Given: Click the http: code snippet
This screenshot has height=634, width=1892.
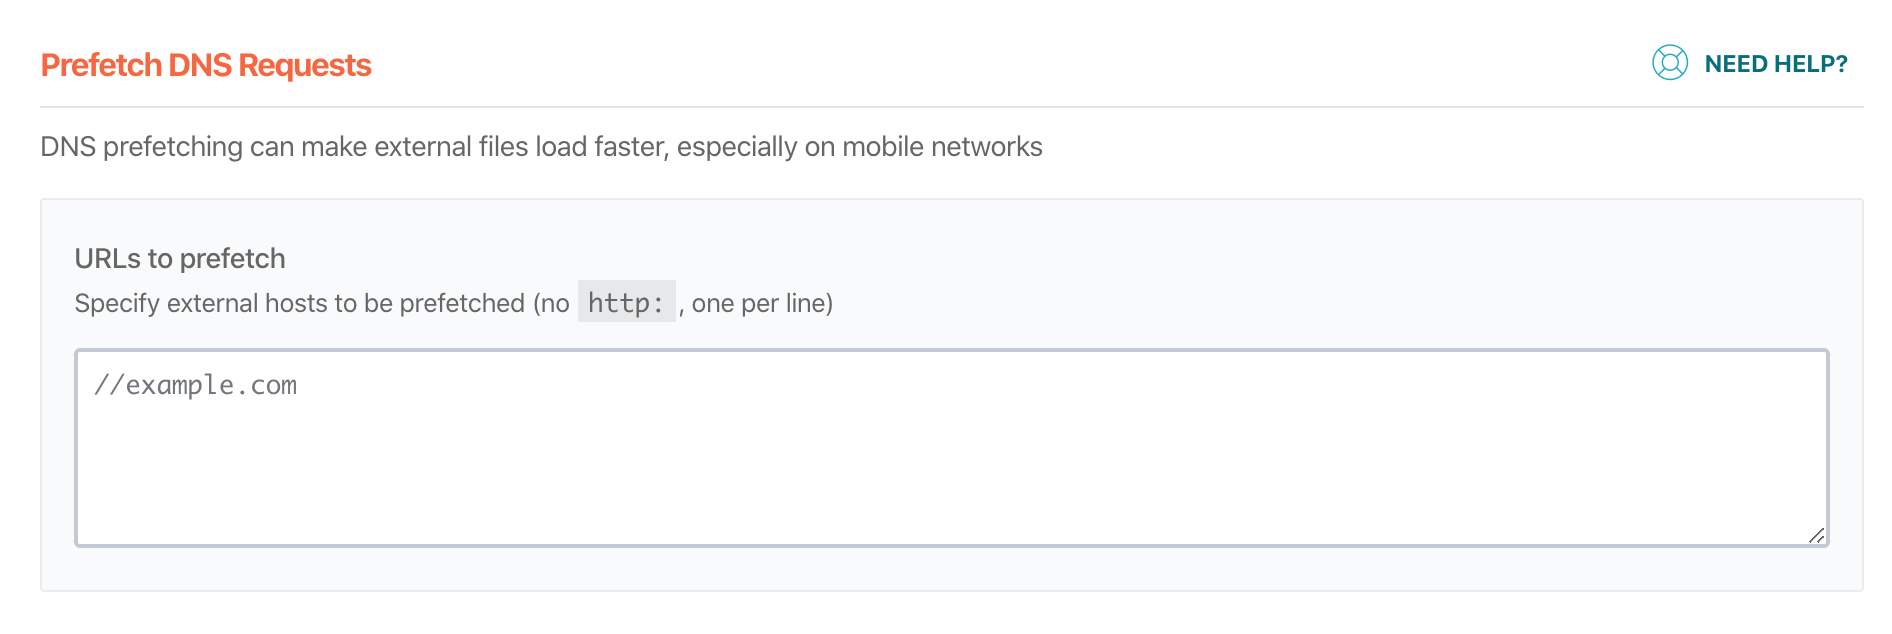Looking at the screenshot, I should 626,303.
